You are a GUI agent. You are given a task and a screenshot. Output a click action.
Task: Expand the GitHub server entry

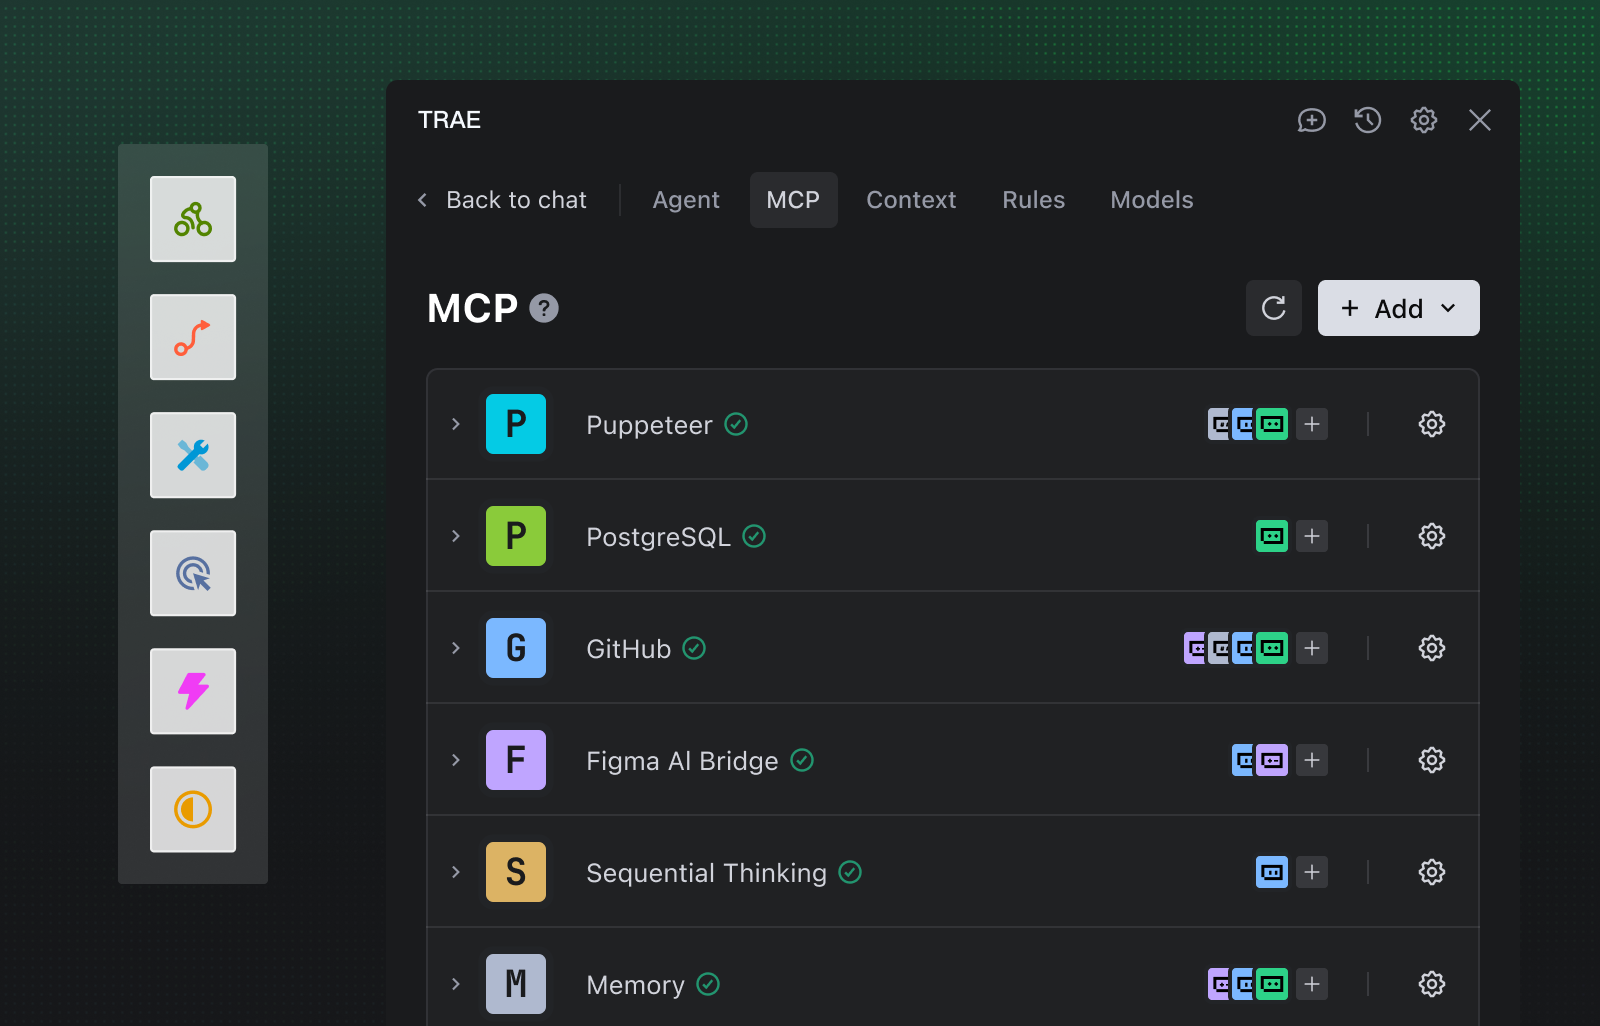(456, 648)
